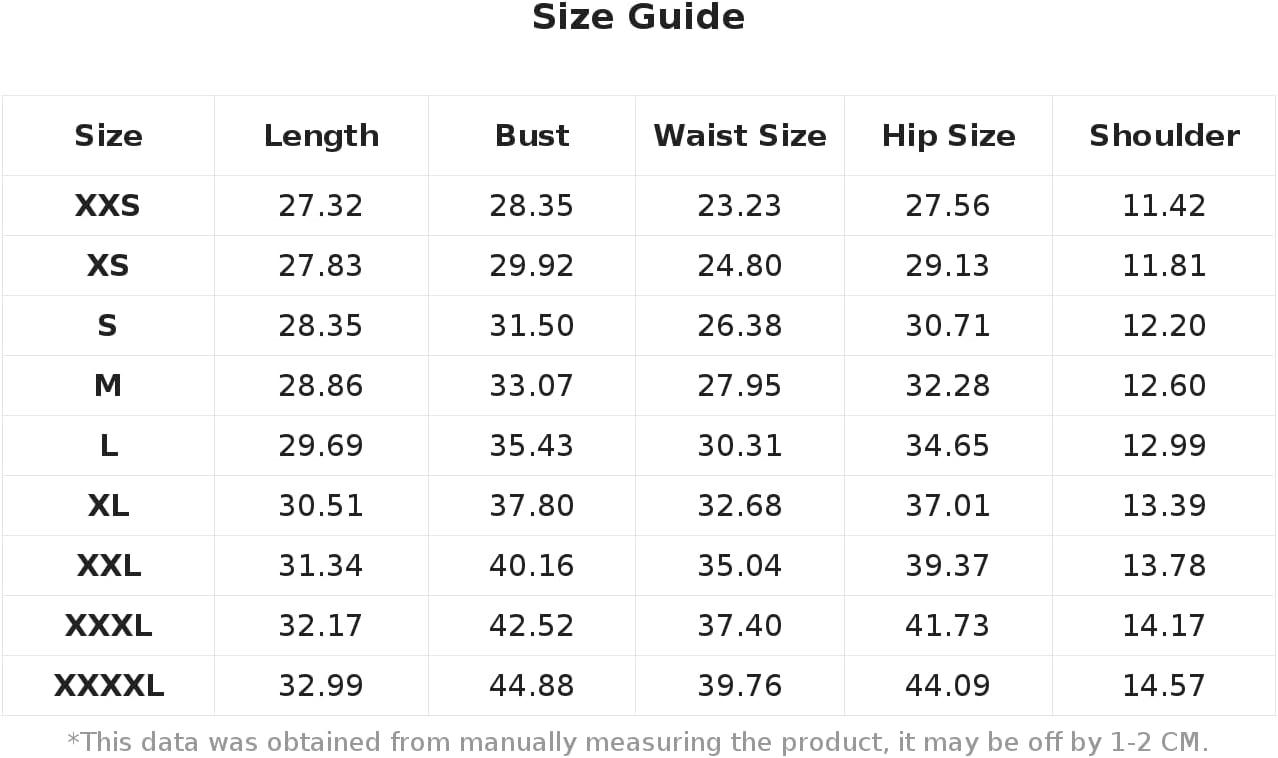
Task: Select the M size row label
Action: tap(108, 386)
